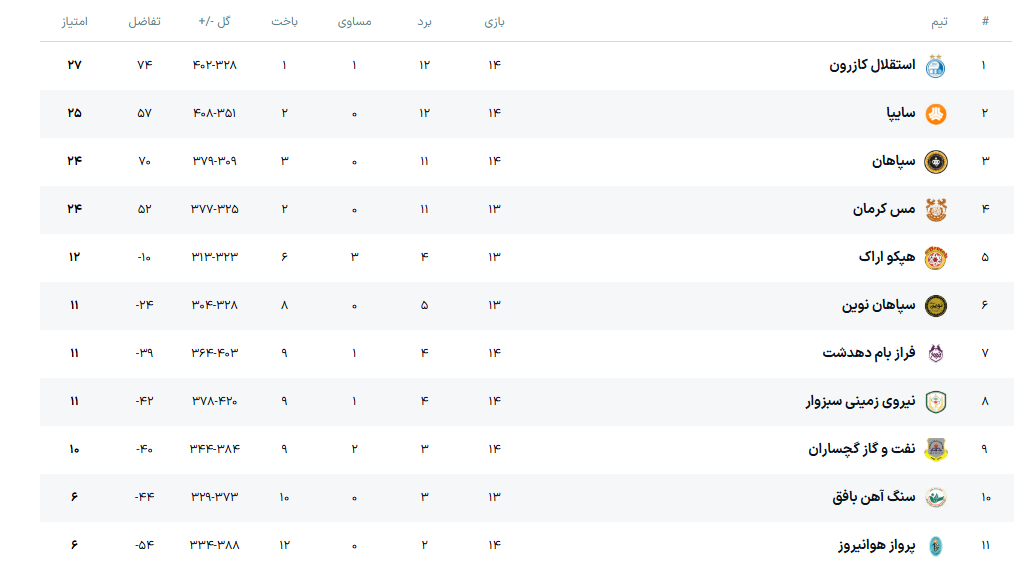Open the استقلال کازرون team name link

(872, 66)
